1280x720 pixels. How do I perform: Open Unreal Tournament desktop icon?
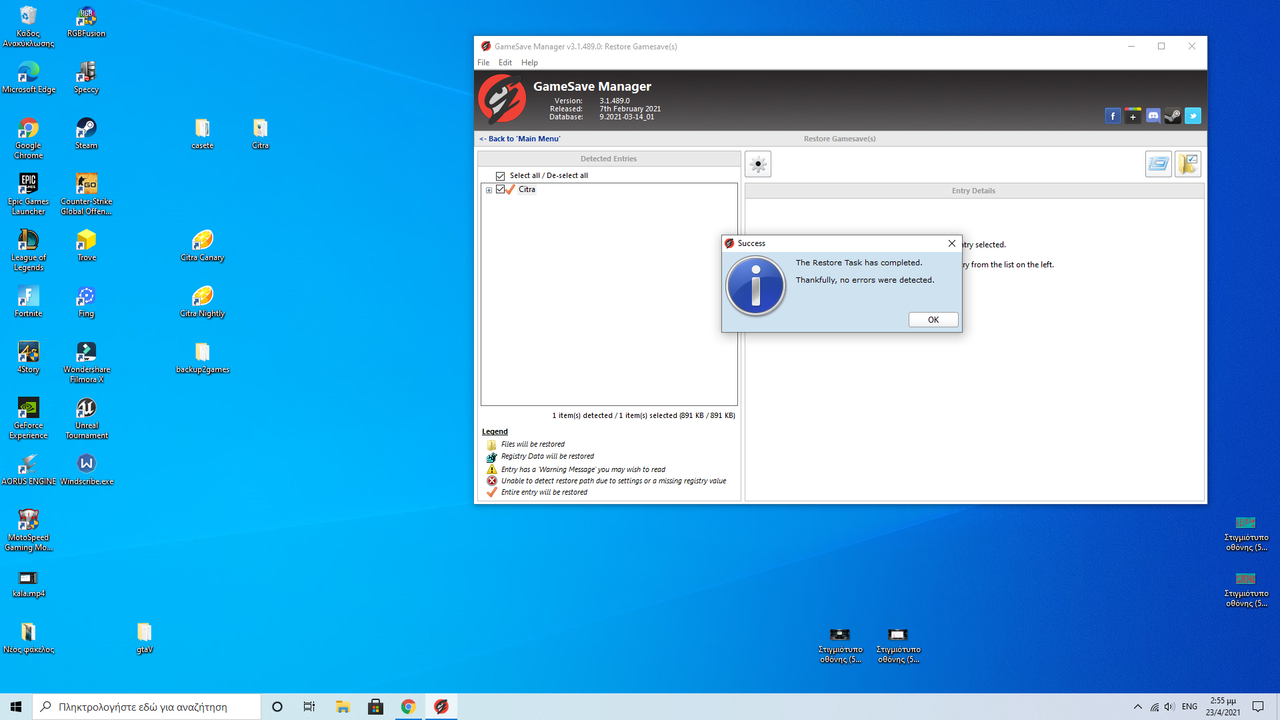[x=86, y=418]
